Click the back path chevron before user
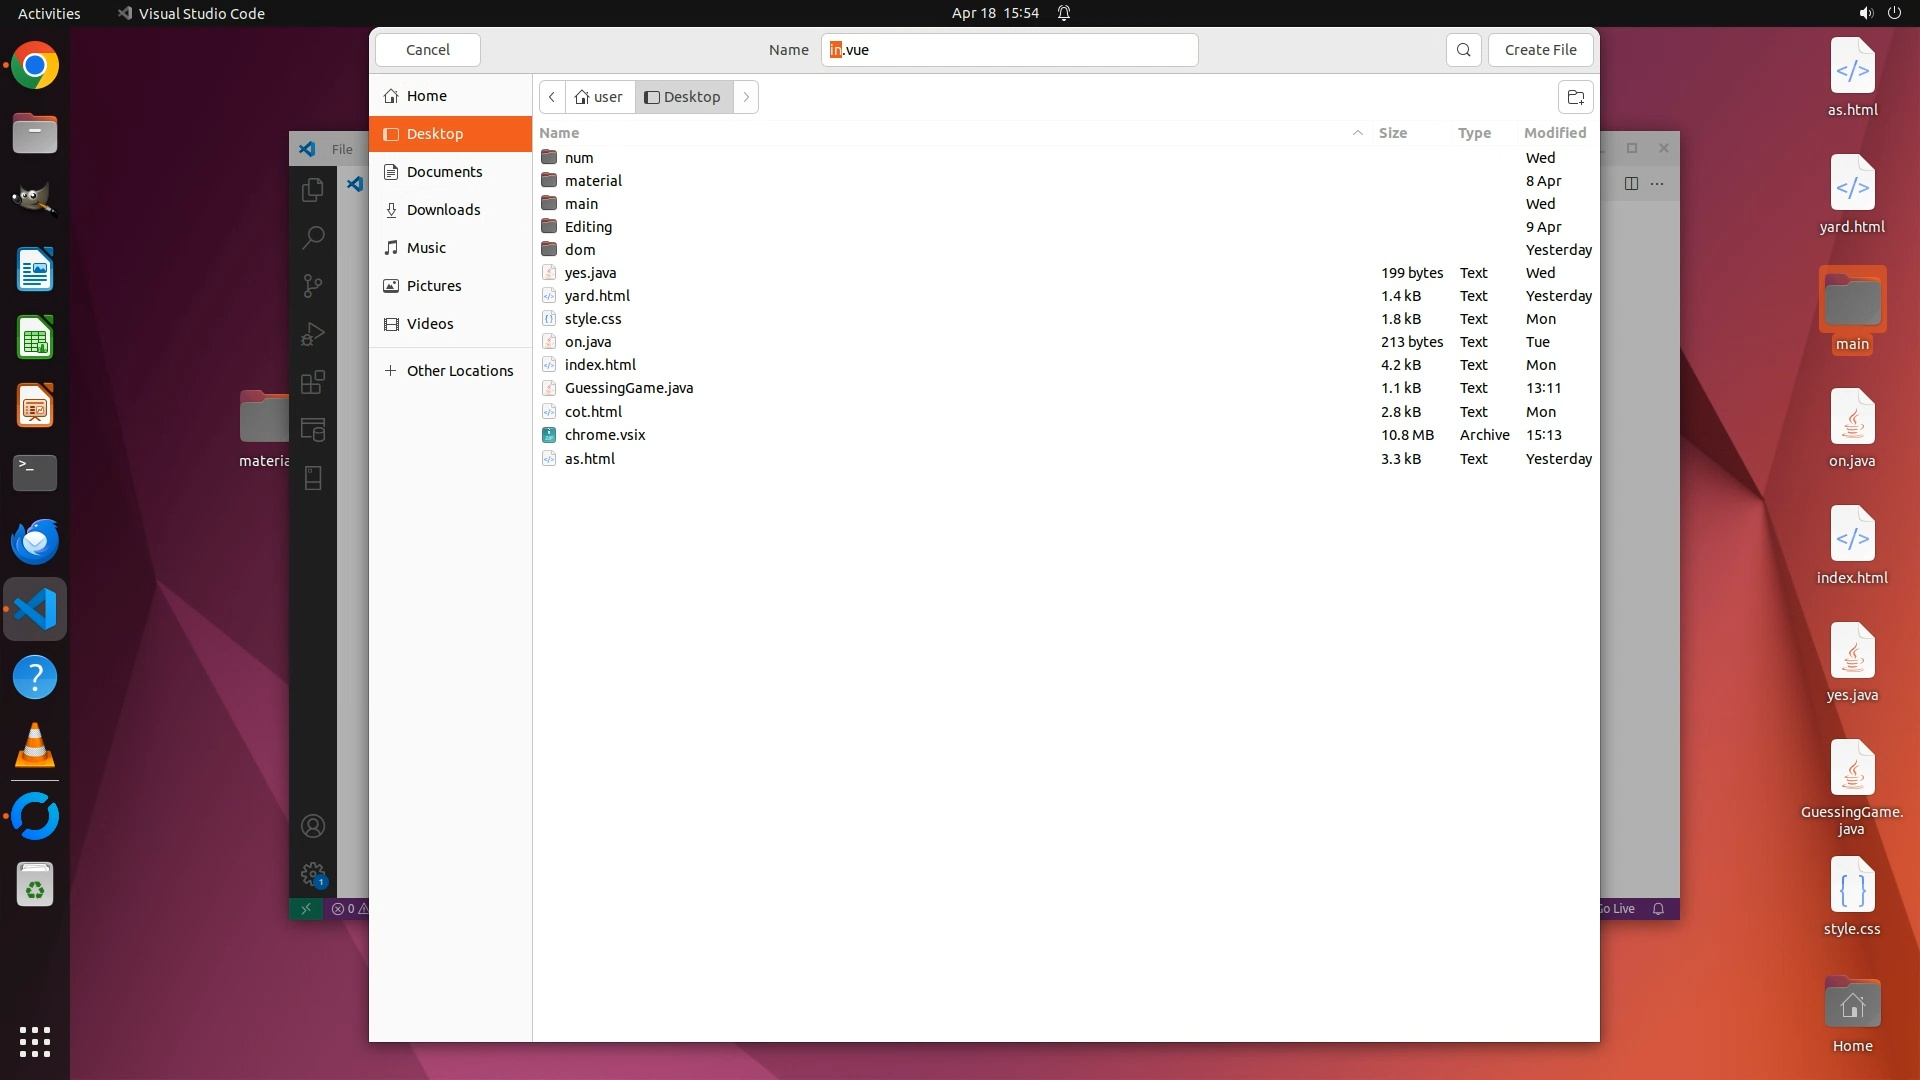Screen dimensions: 1920x1080 click(552, 97)
